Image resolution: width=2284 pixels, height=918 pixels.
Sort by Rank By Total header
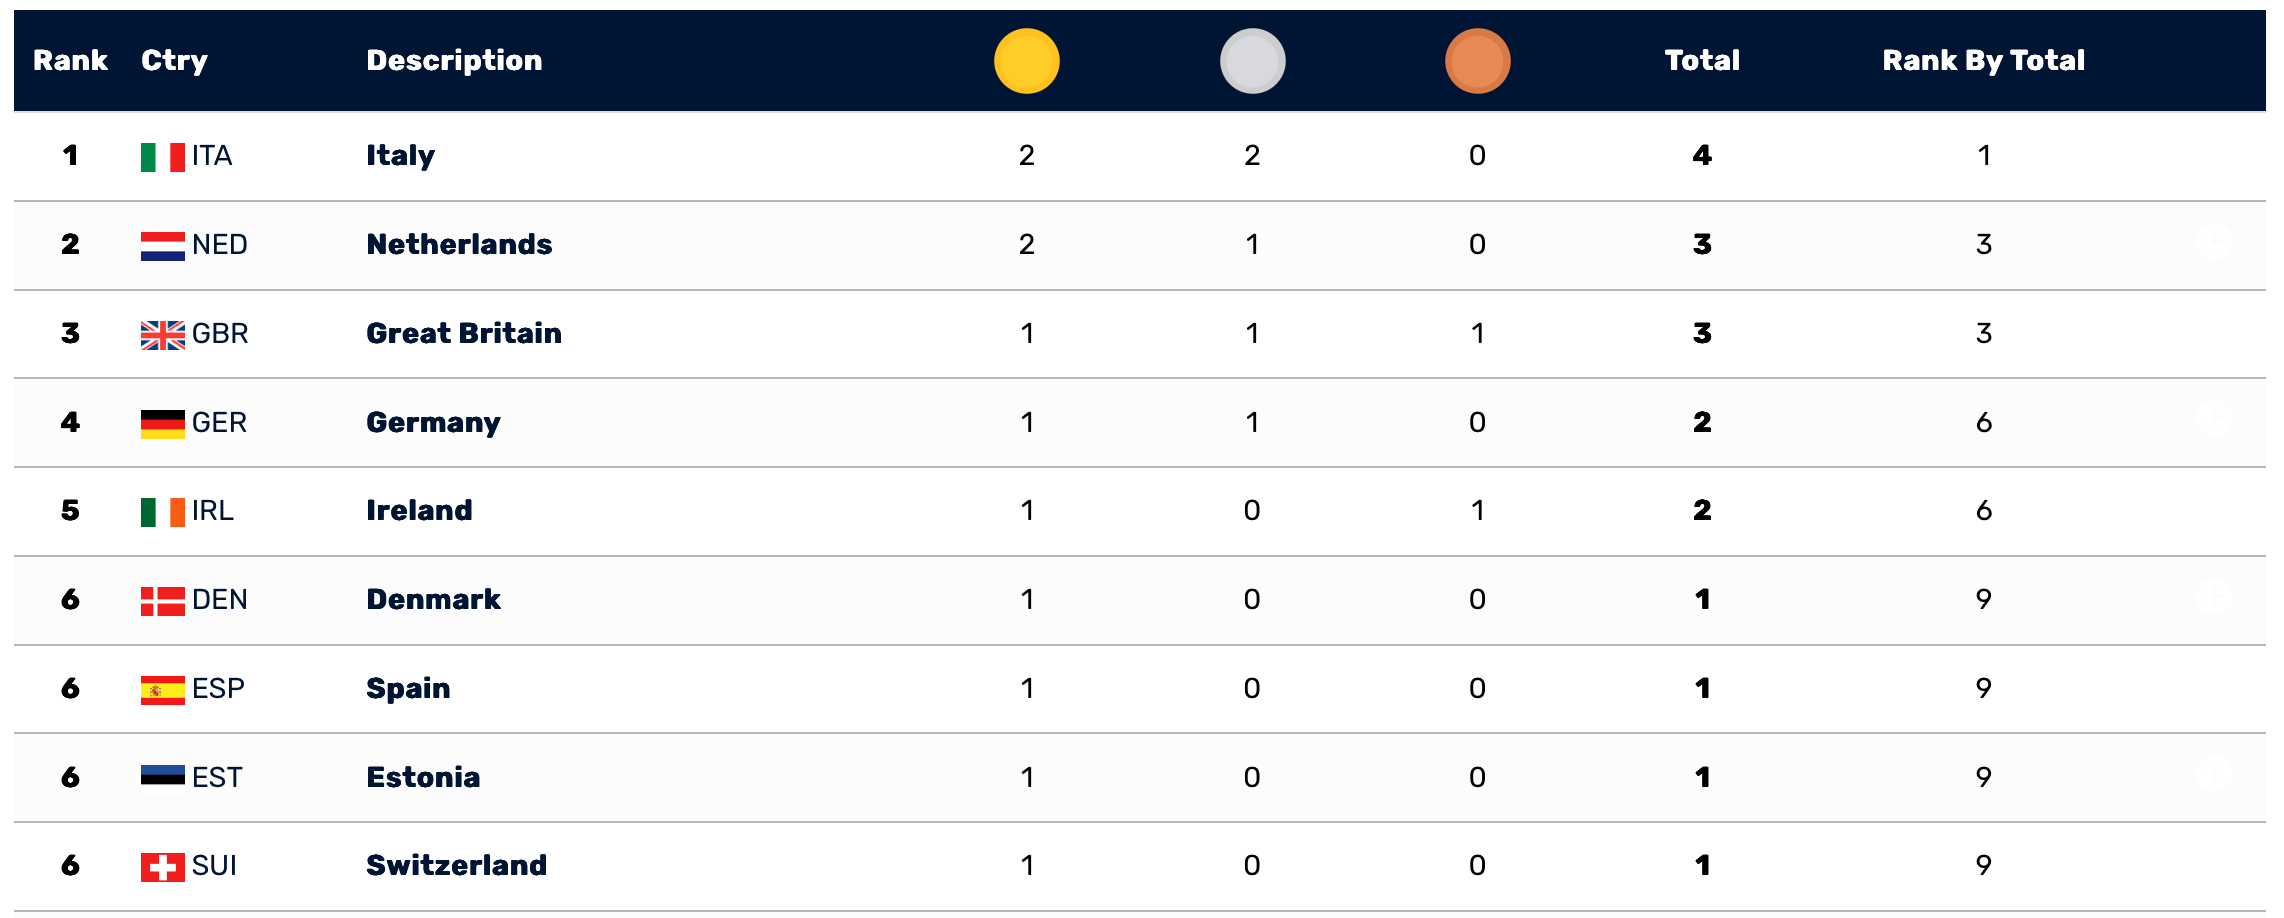1983,61
